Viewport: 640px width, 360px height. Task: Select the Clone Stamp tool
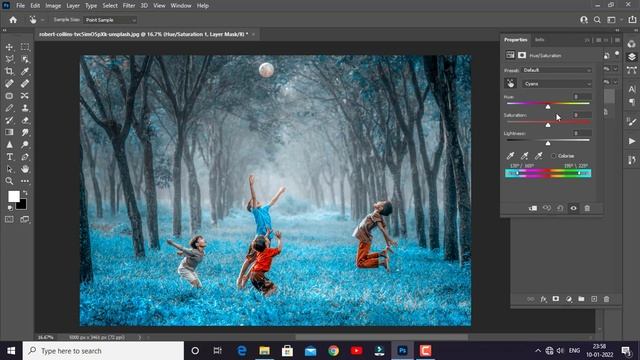[25, 108]
